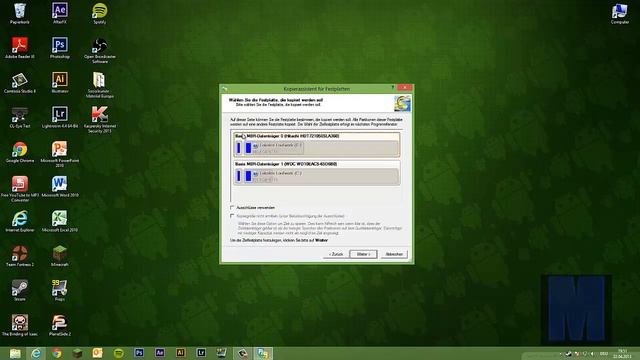The width and height of the screenshot is (640, 360).
Task: Open File Explorer from the taskbar
Action: pyautogui.click(x=15, y=353)
